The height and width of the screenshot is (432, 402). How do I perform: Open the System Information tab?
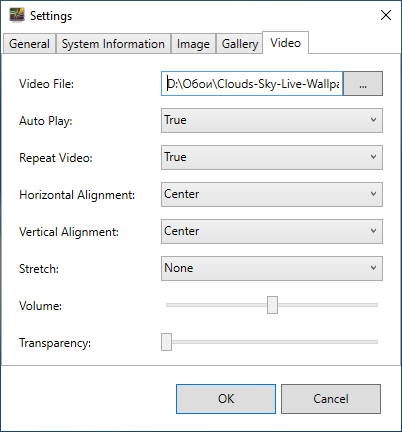click(113, 44)
